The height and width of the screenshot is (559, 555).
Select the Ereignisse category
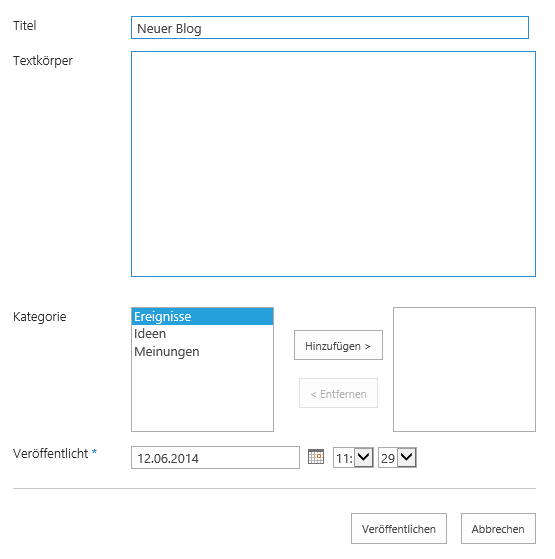tap(202, 317)
